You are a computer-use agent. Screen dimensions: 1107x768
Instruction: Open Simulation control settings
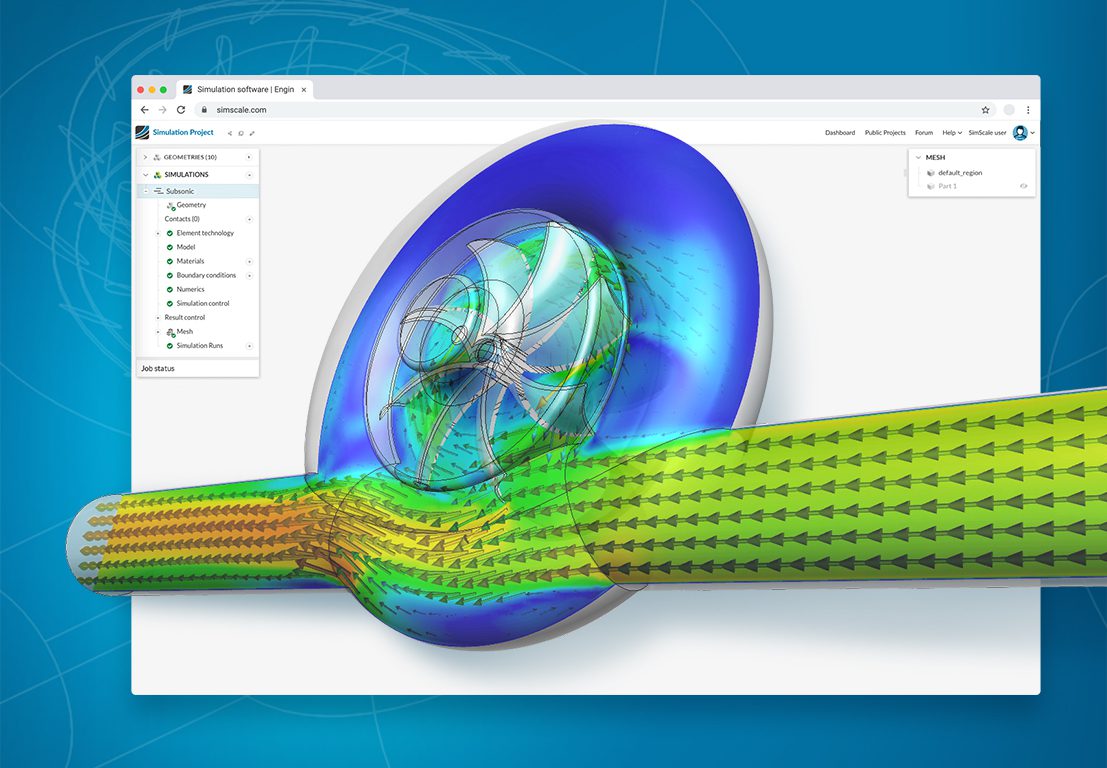[203, 304]
